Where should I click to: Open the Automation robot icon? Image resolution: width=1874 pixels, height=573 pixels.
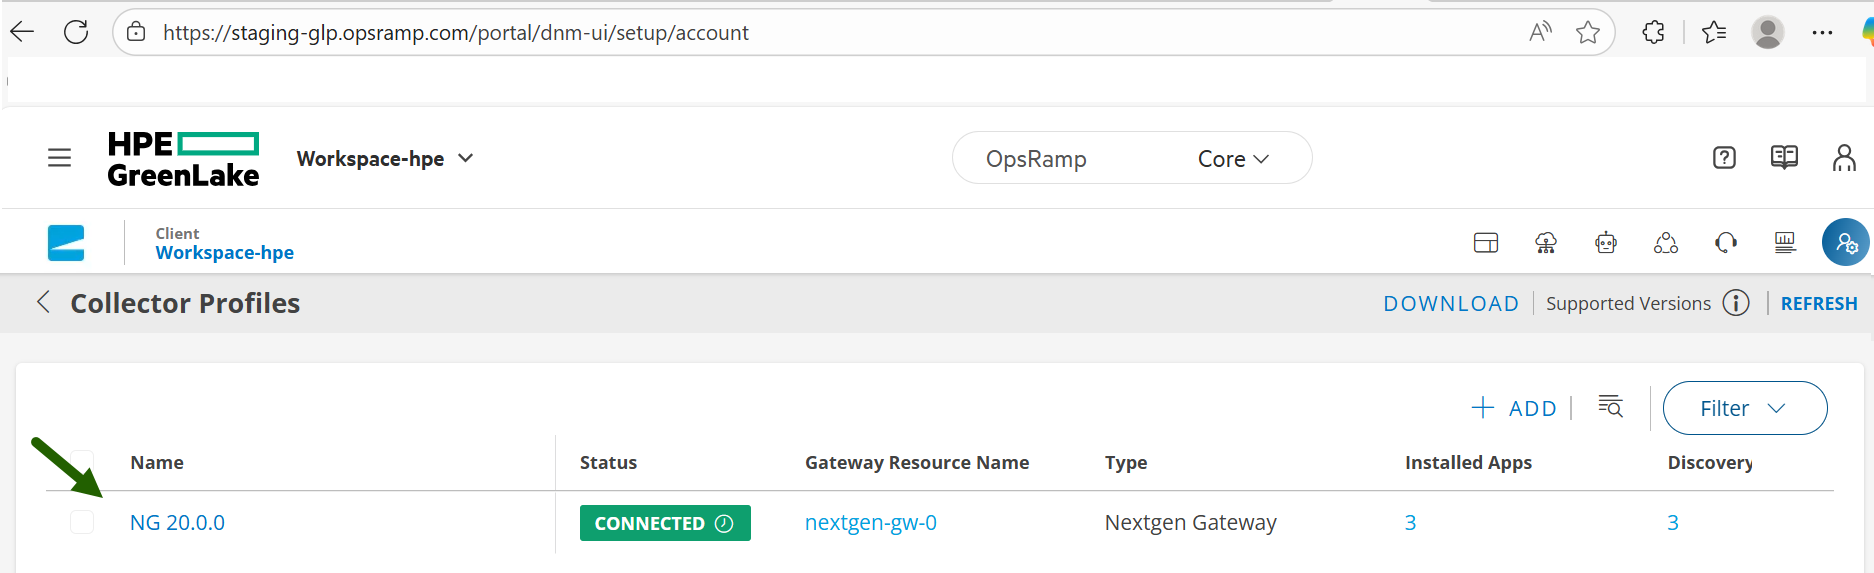1606,243
